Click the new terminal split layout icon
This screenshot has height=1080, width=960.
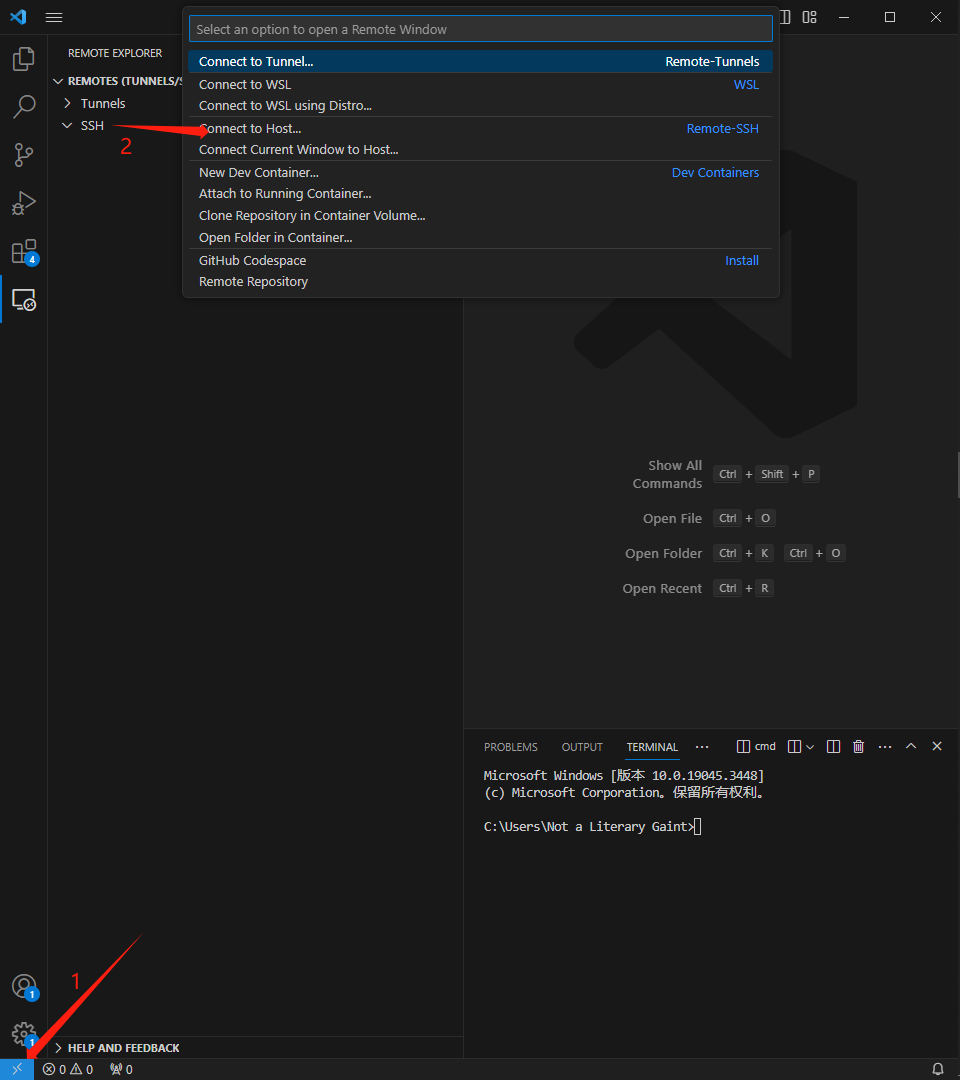794,747
